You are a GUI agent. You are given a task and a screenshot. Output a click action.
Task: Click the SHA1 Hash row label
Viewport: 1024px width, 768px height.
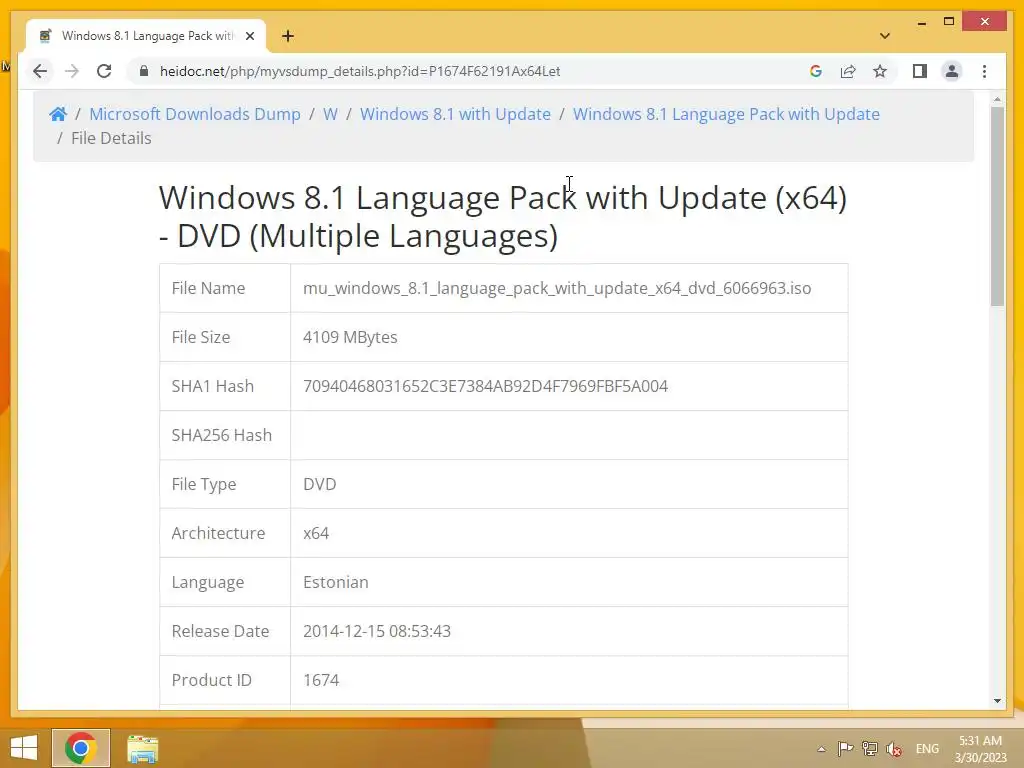(x=212, y=386)
